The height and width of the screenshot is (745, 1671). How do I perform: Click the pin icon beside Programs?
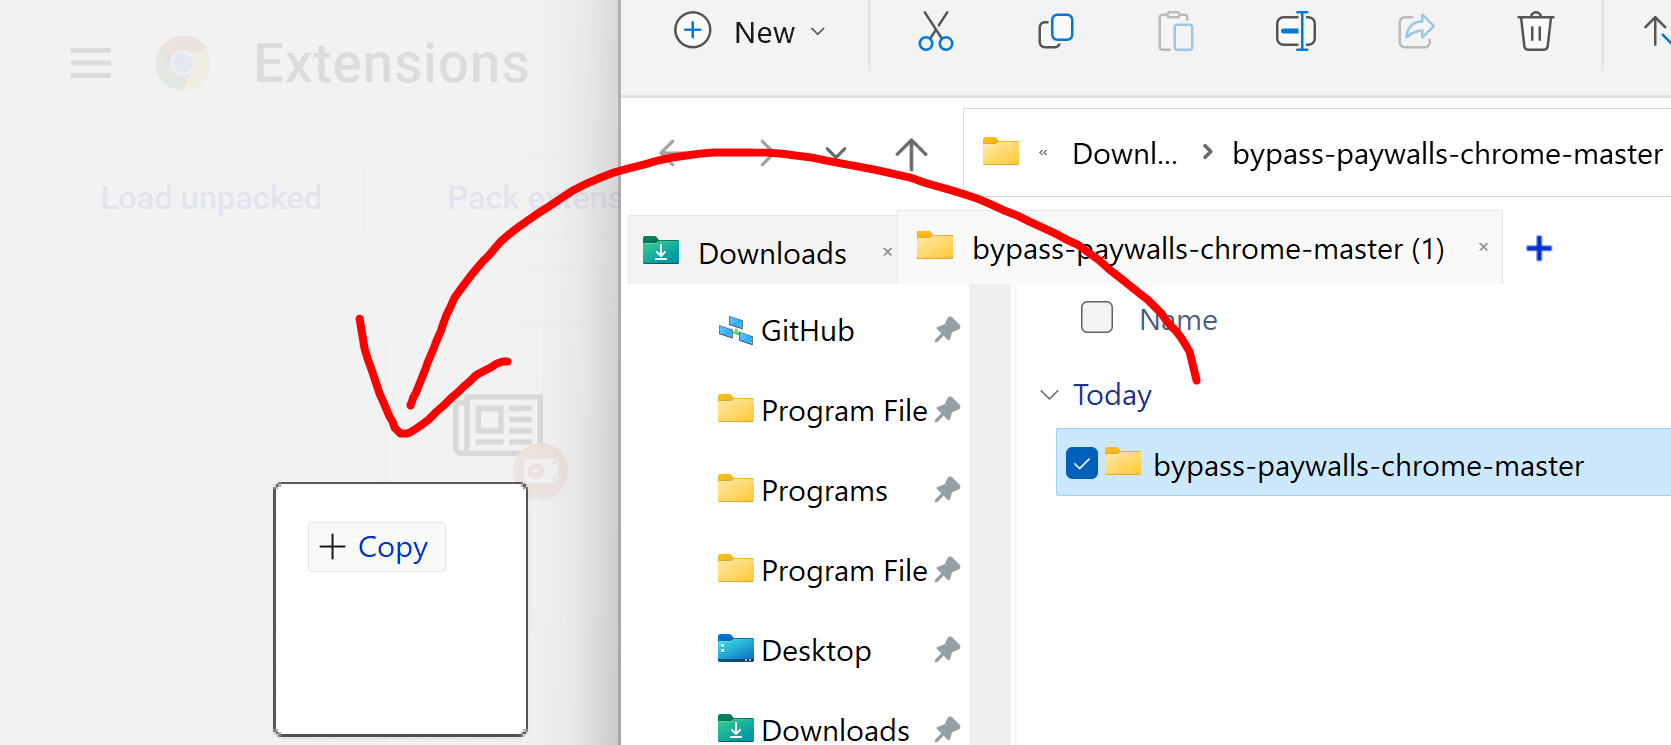point(947,490)
